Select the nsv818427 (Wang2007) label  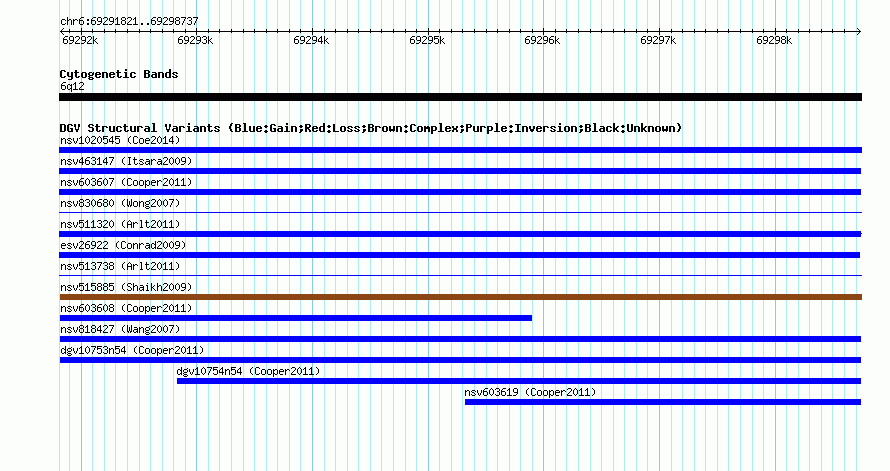[x=120, y=329]
